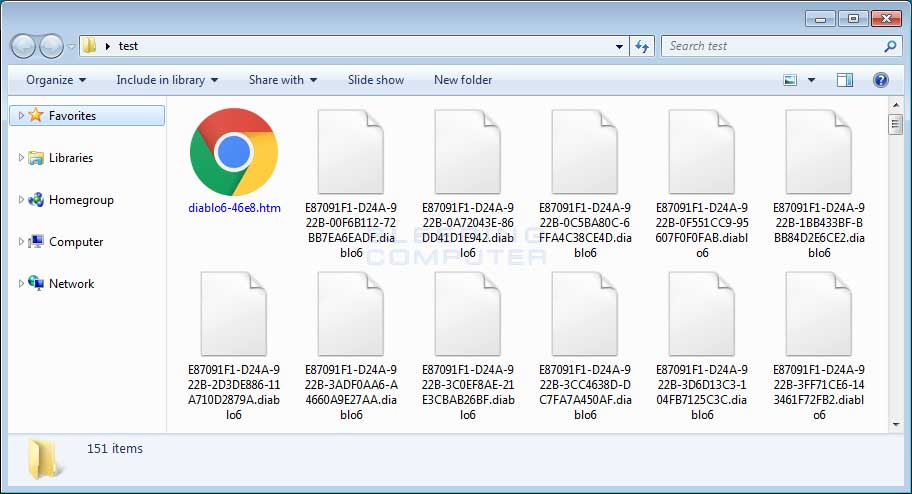Expand the Homegroup tree node
This screenshot has height=494, width=912.
click(21, 200)
